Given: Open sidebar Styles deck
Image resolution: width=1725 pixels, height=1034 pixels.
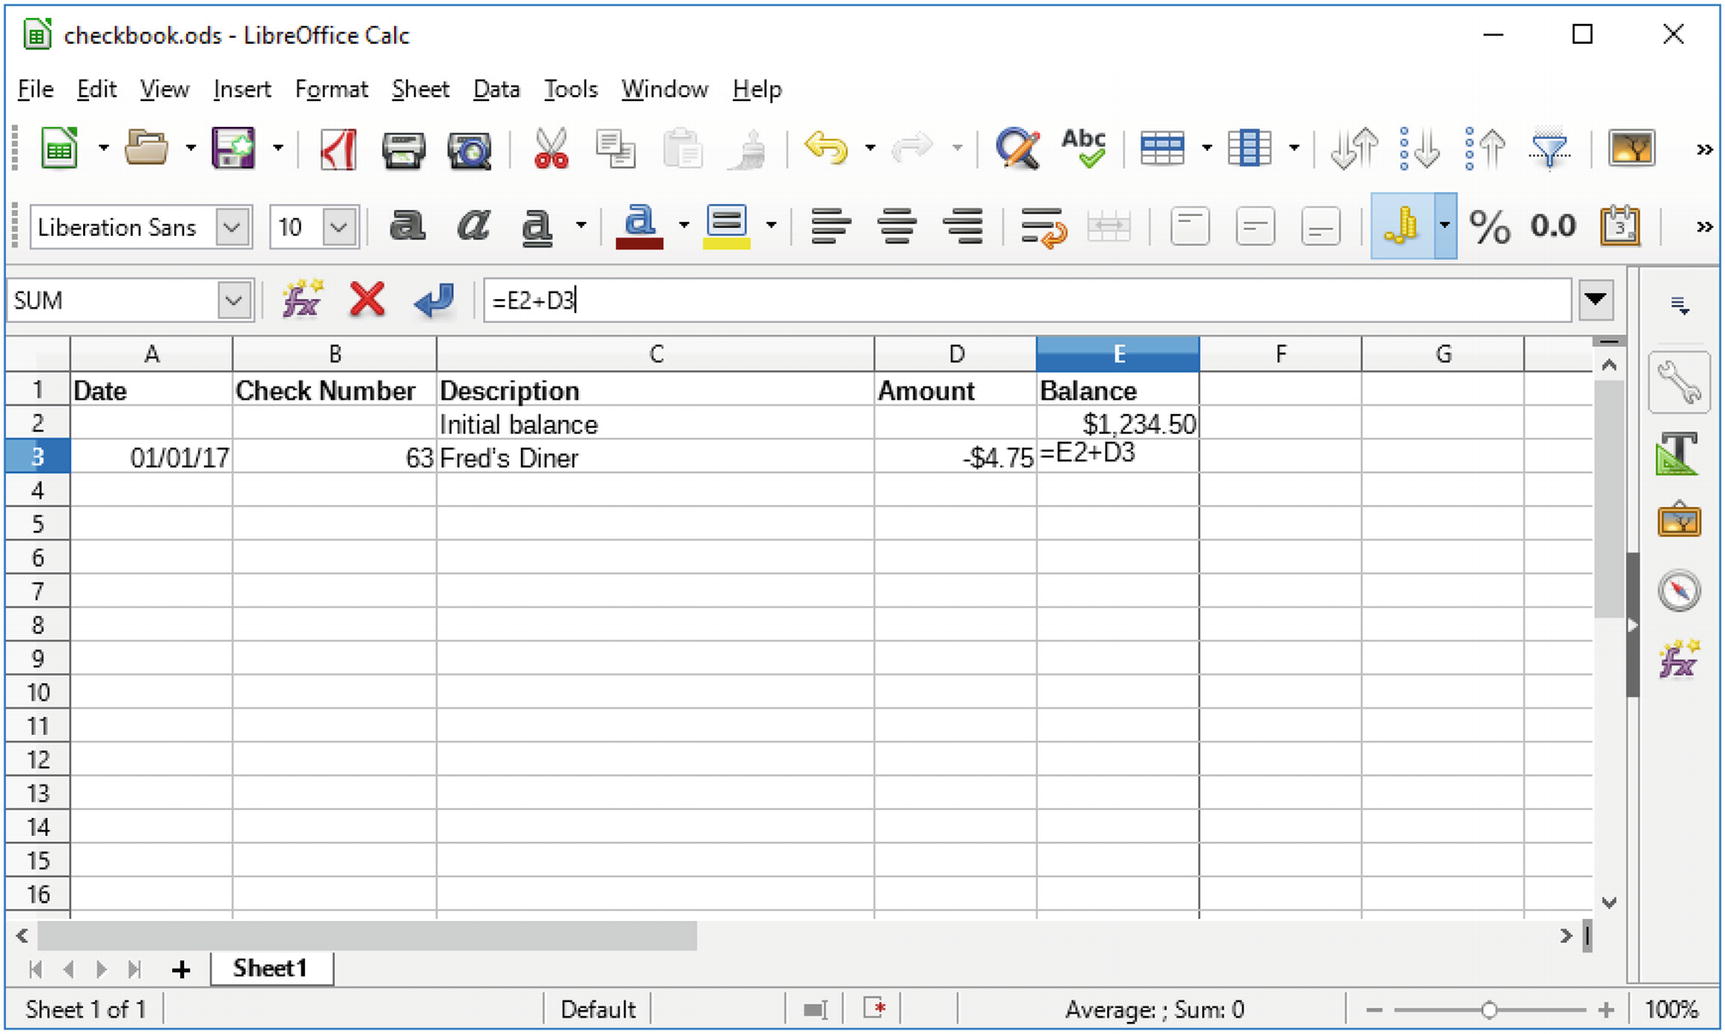Looking at the screenshot, I should [x=1679, y=453].
